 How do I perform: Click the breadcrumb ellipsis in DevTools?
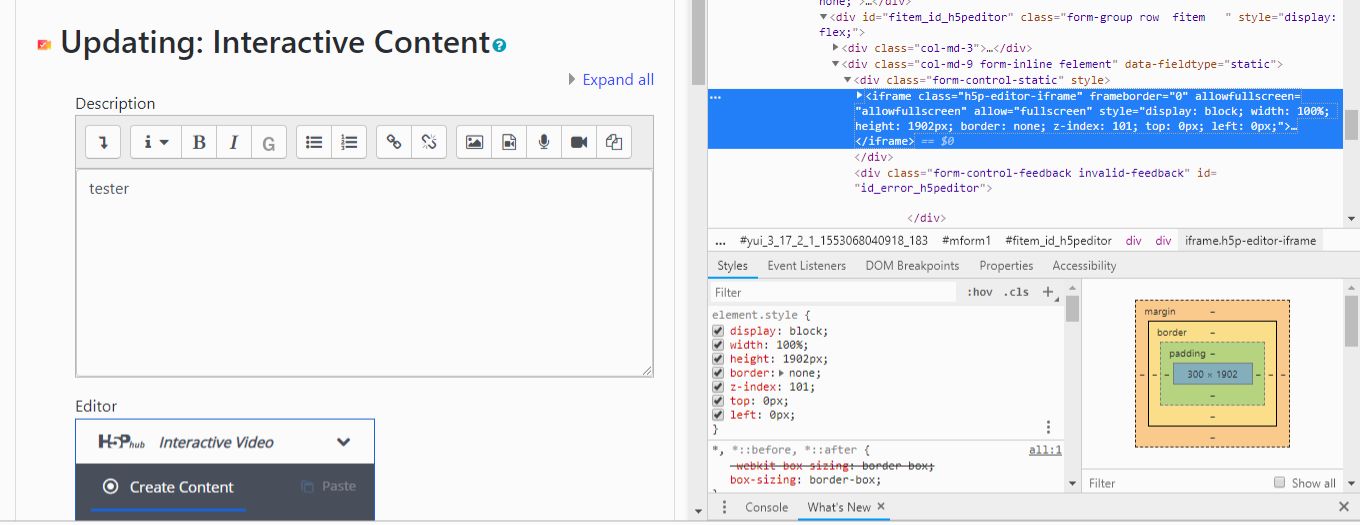[x=720, y=241]
